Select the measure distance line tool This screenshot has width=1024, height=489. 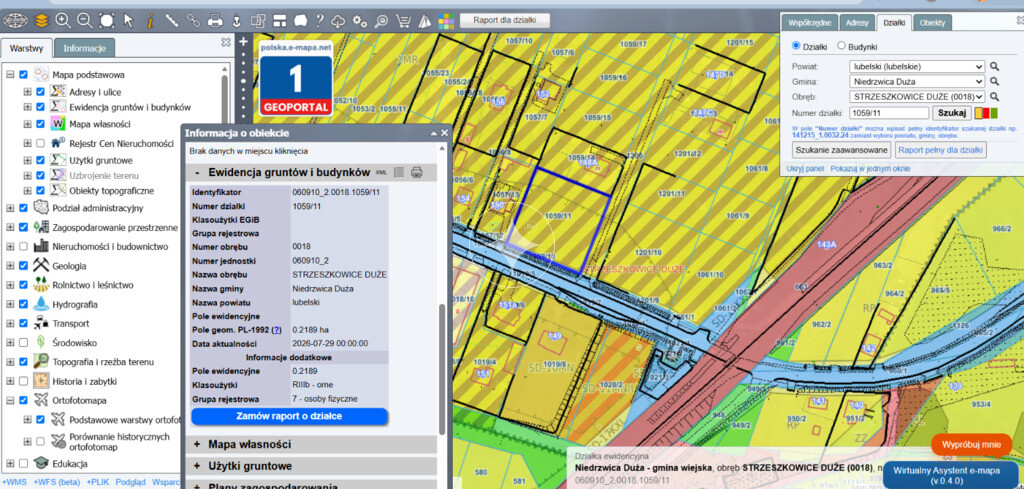click(172, 21)
